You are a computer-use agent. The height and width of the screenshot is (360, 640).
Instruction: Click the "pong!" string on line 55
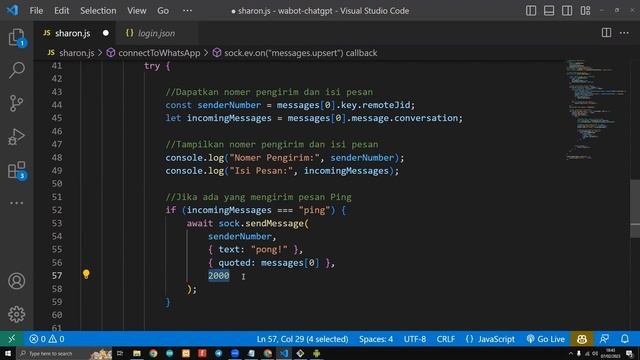[x=269, y=249]
